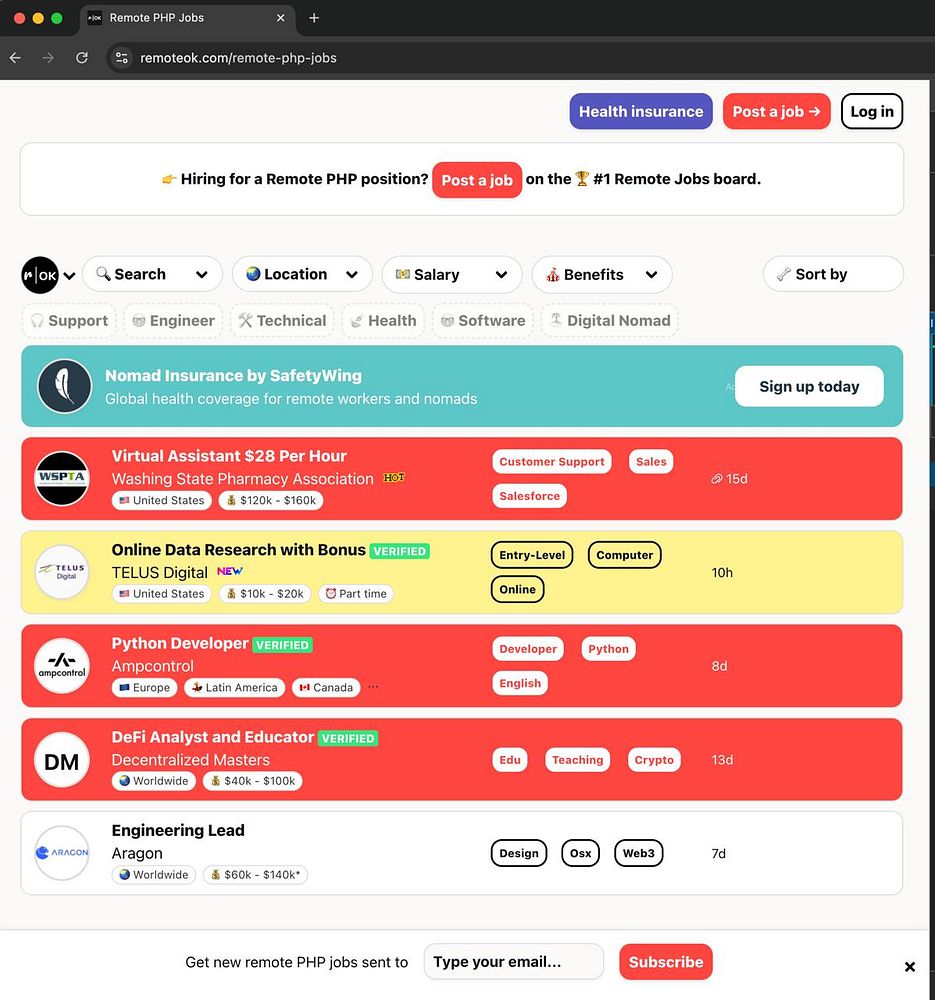This screenshot has width=935, height=1000.
Task: Click the Customer Support tag
Action: 552,462
